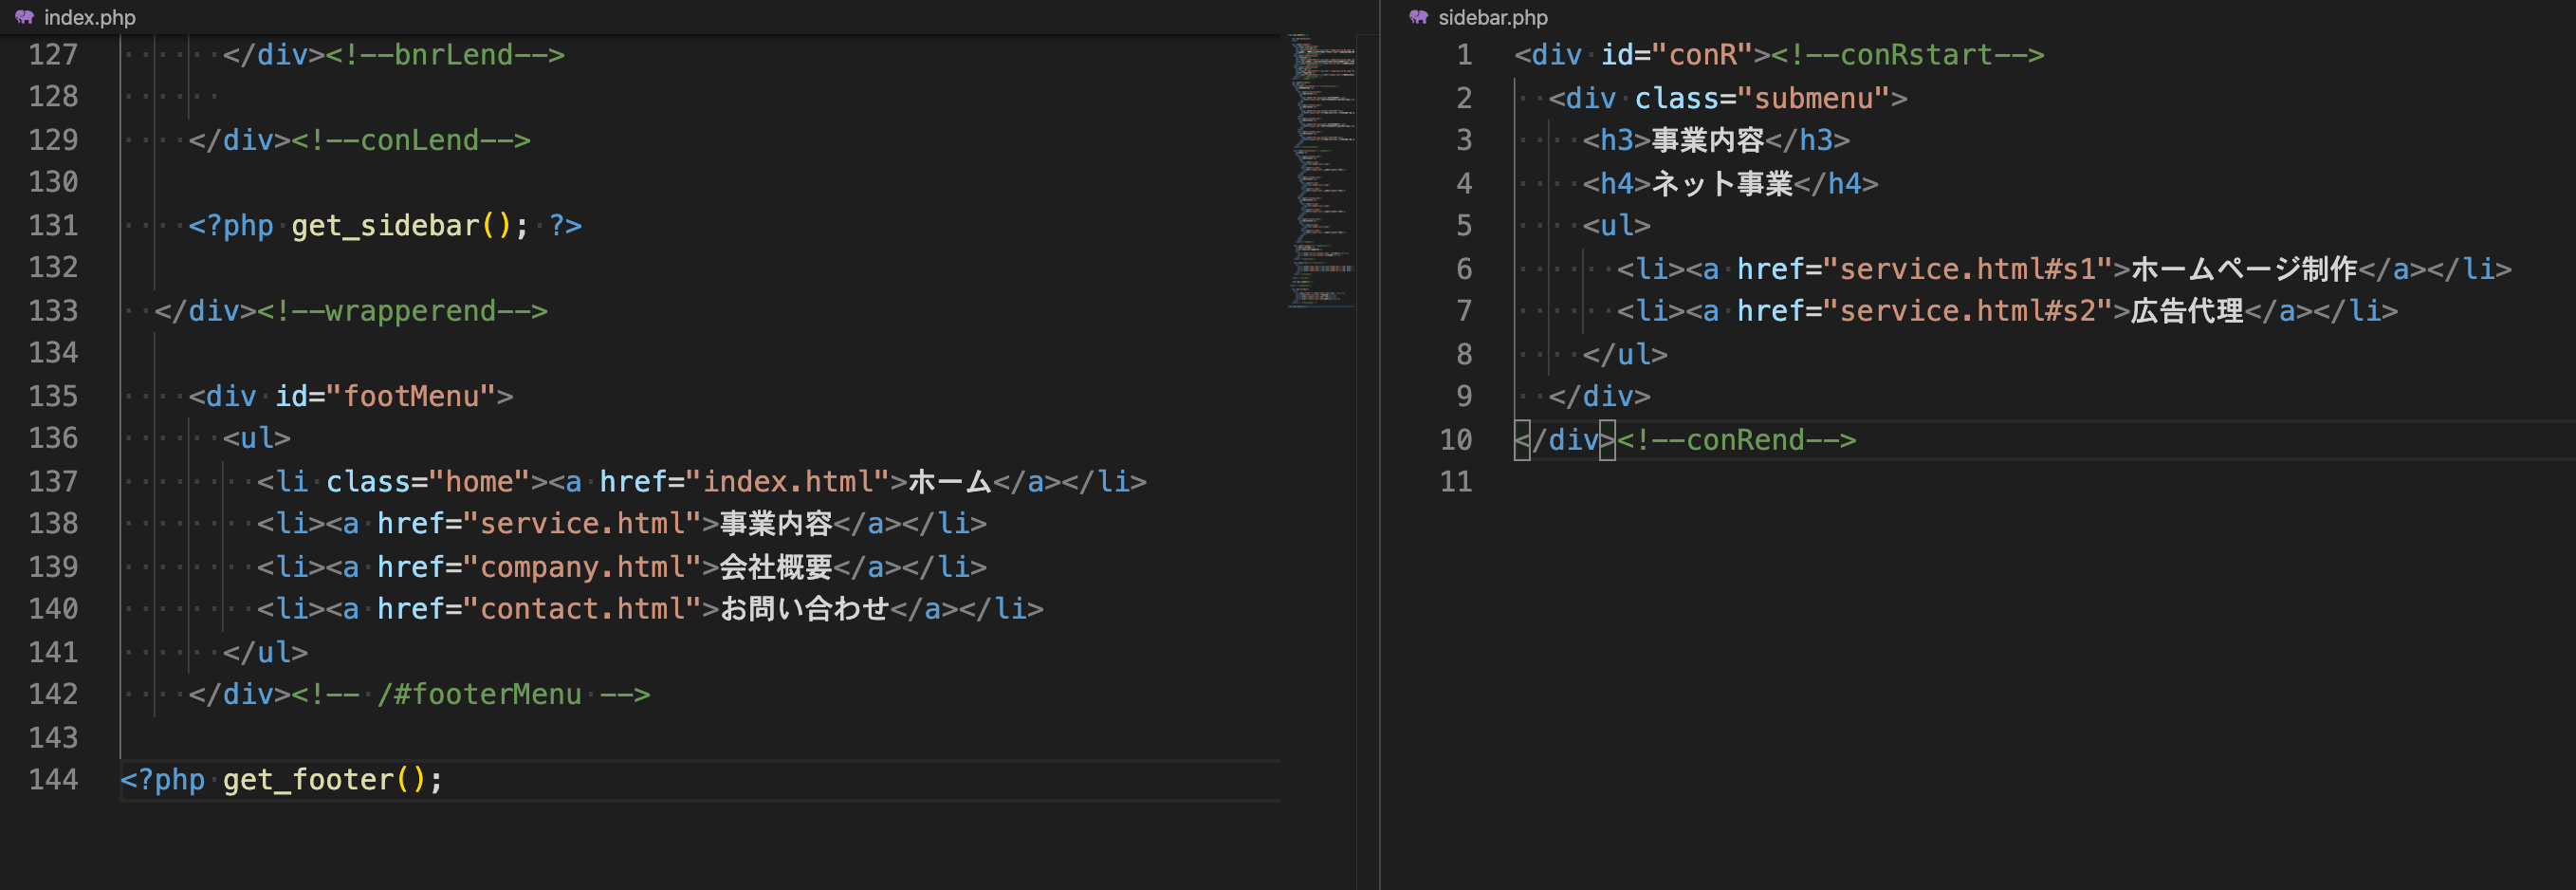Click line number 10 in sidebar.php

pos(1456,440)
